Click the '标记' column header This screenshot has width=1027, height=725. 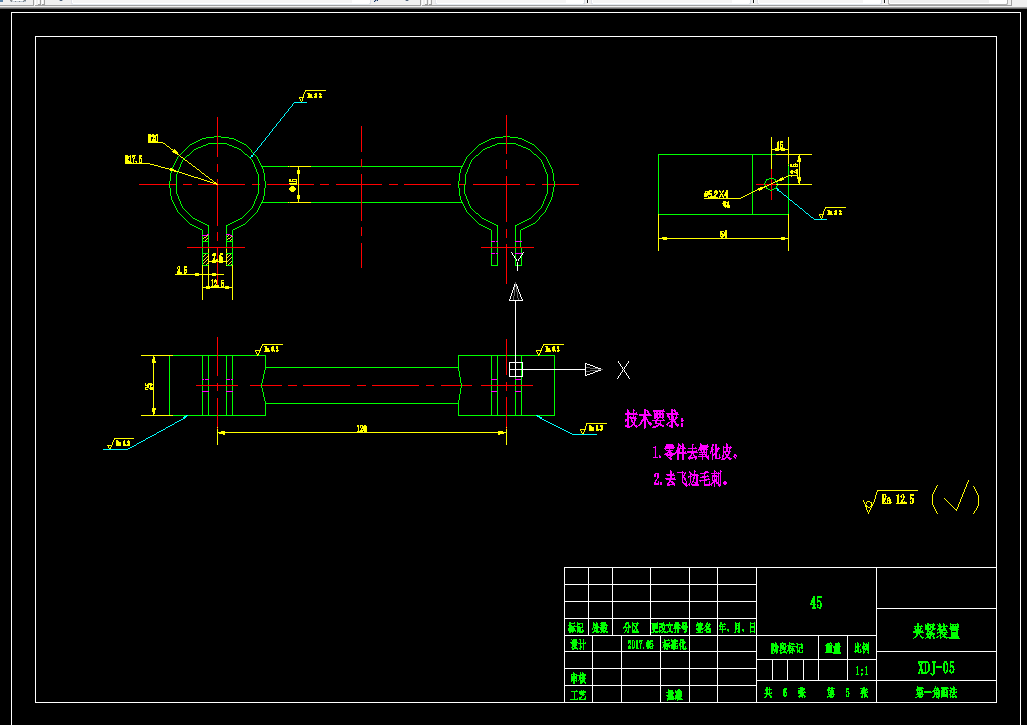[576, 627]
